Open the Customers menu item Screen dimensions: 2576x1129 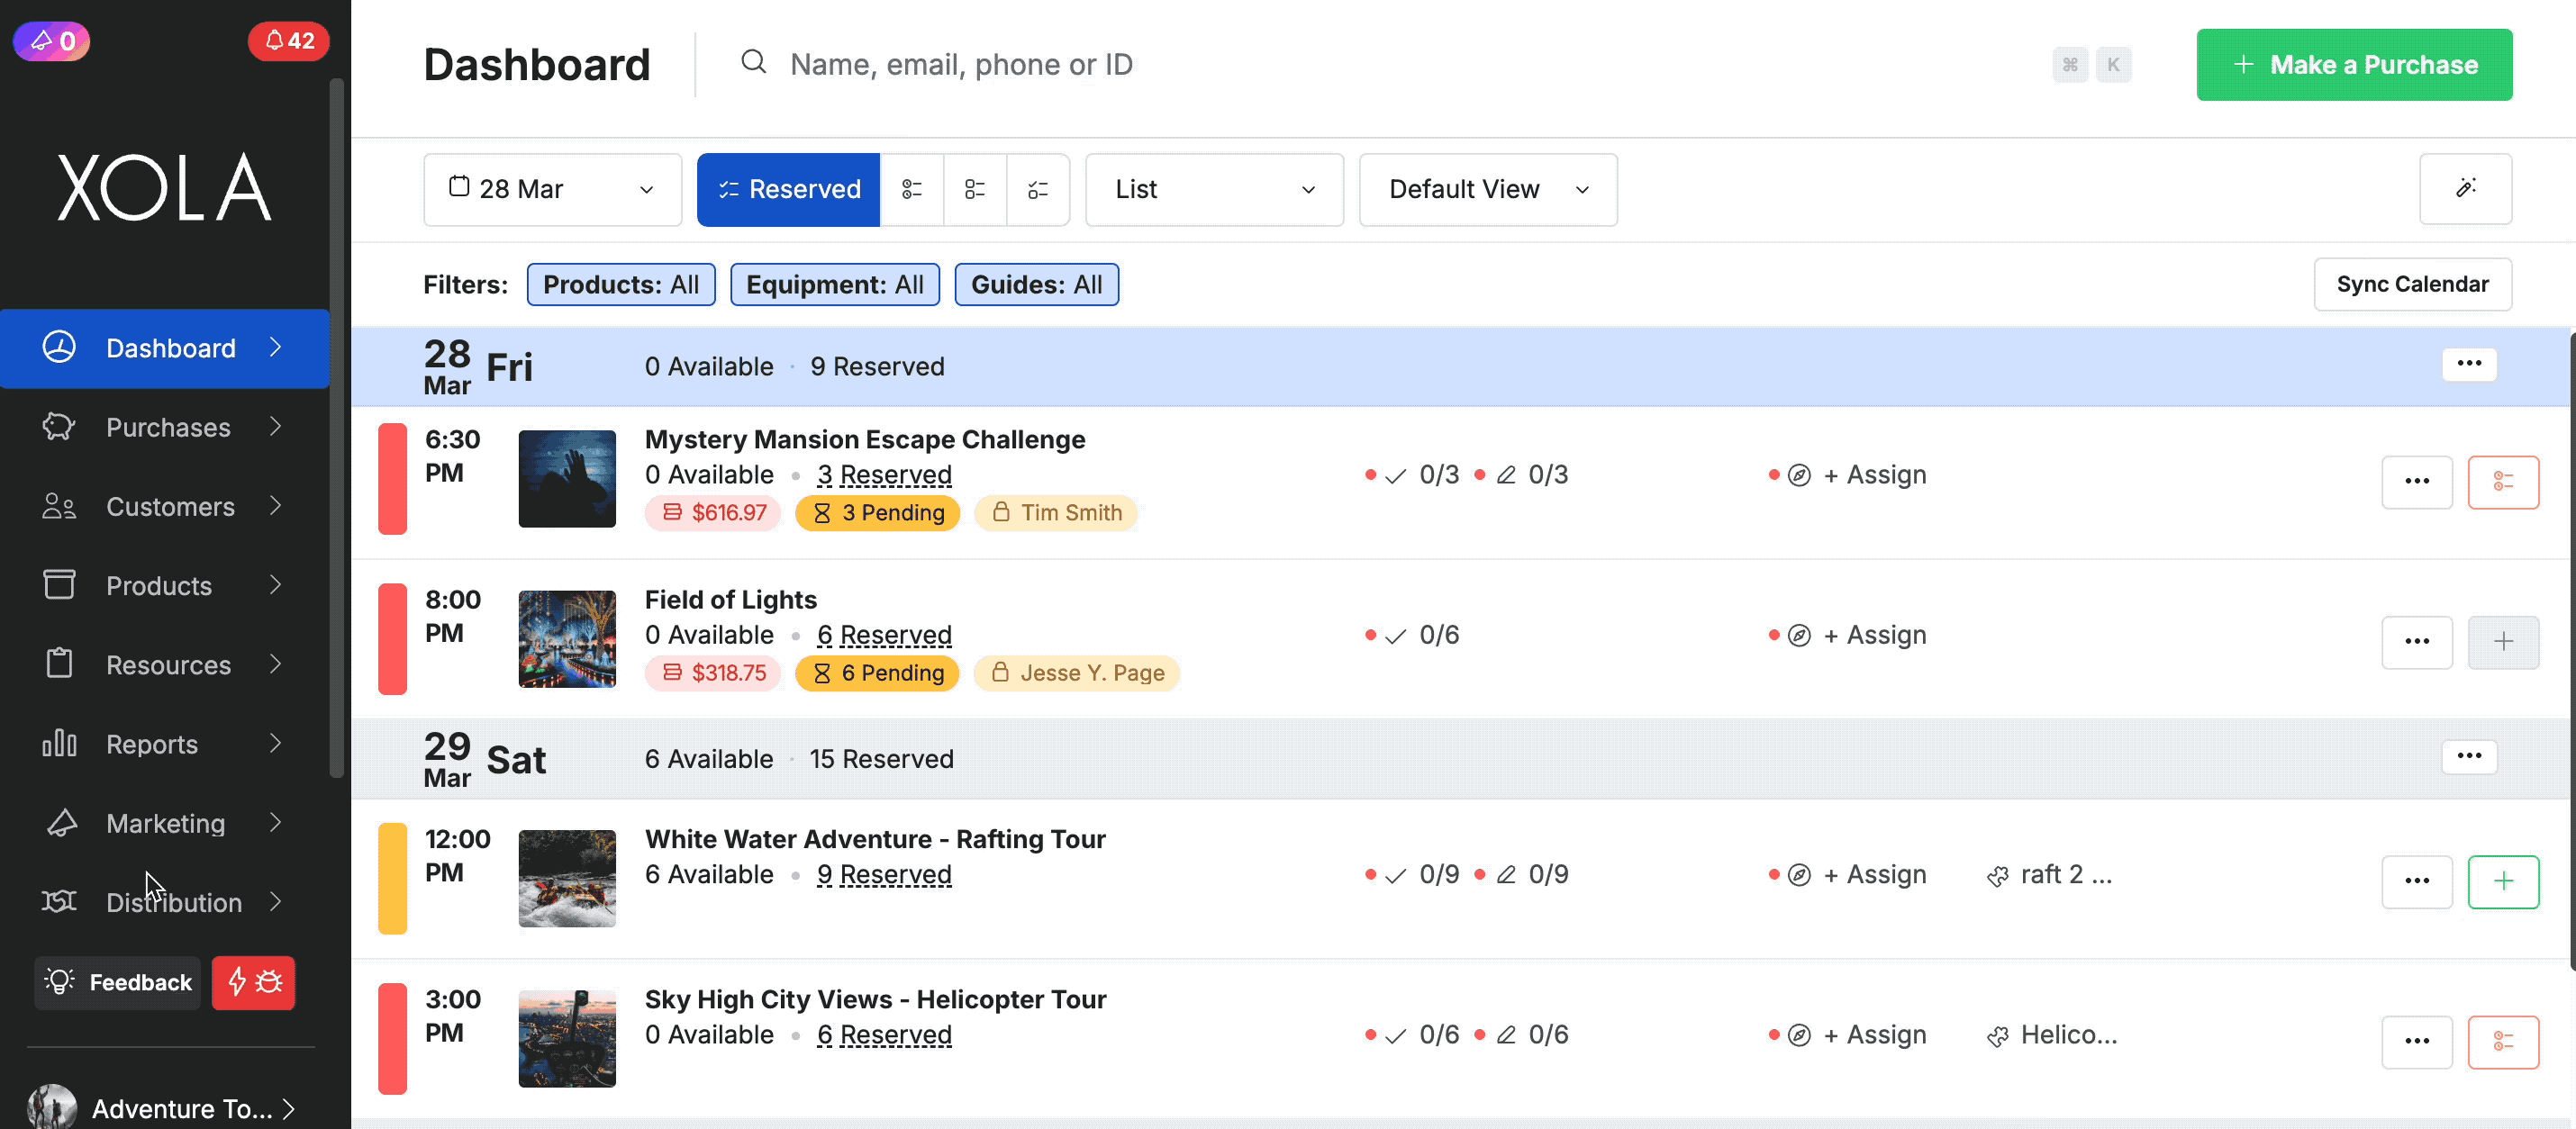(x=165, y=506)
